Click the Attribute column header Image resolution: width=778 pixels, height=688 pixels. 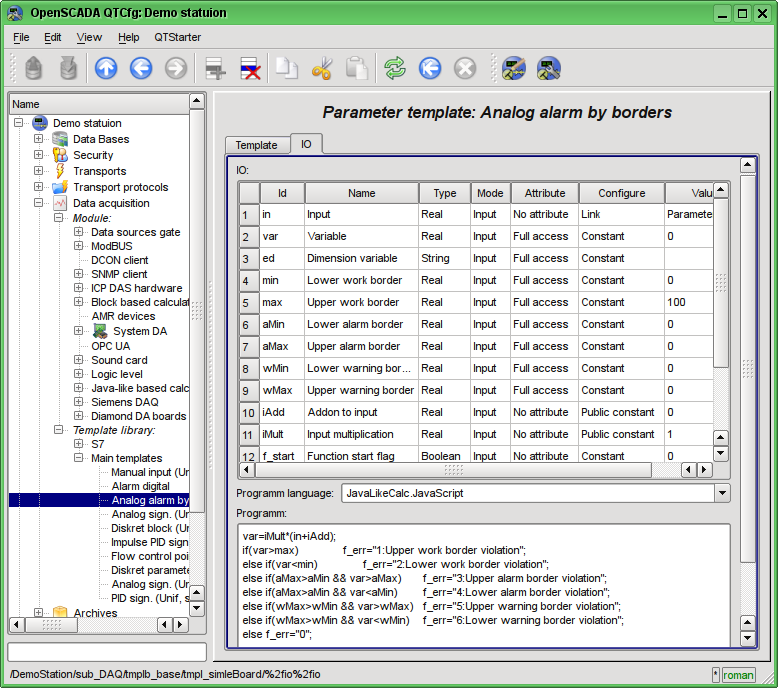click(x=544, y=193)
